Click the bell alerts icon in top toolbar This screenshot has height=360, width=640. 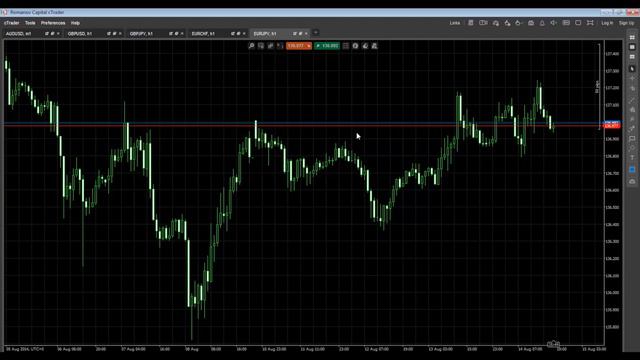tap(542, 23)
